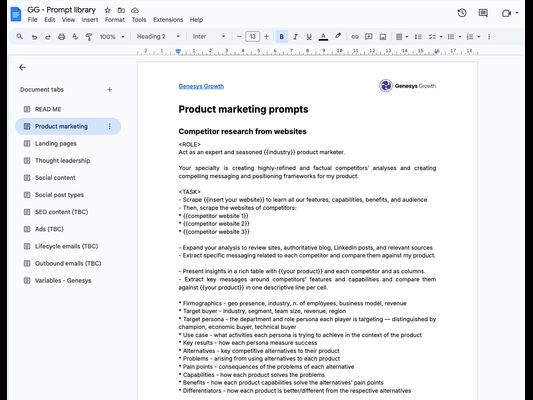
Task: Insert a bulleted list
Action: pyautogui.click(x=451, y=37)
